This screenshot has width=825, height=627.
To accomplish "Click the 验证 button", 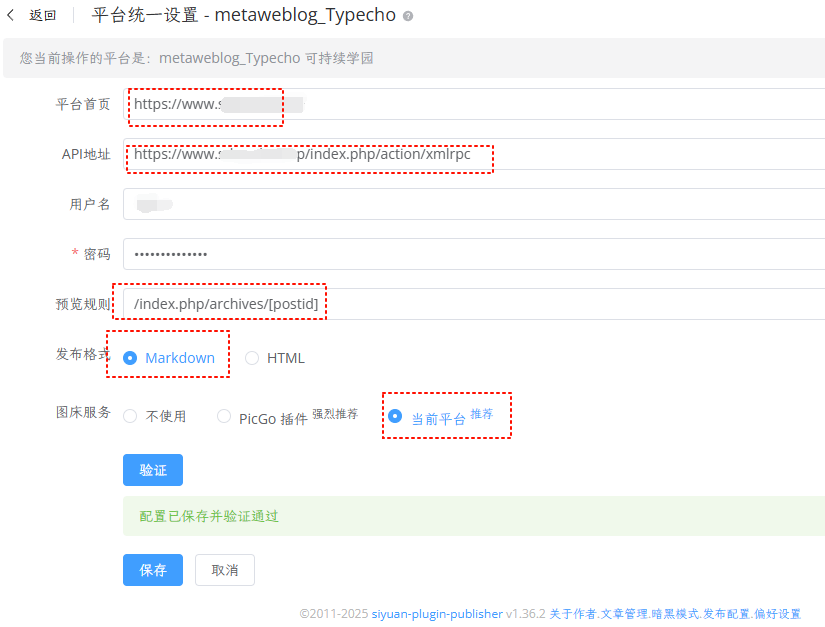I will pyautogui.click(x=152, y=470).
